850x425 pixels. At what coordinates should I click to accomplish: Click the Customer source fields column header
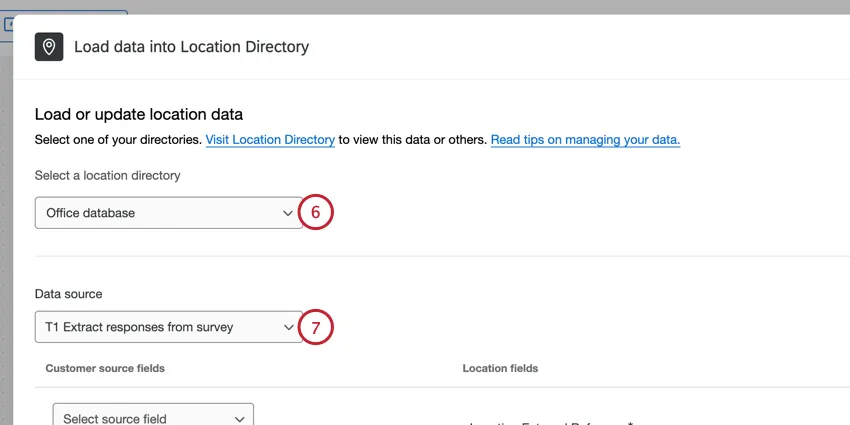[x=105, y=368]
